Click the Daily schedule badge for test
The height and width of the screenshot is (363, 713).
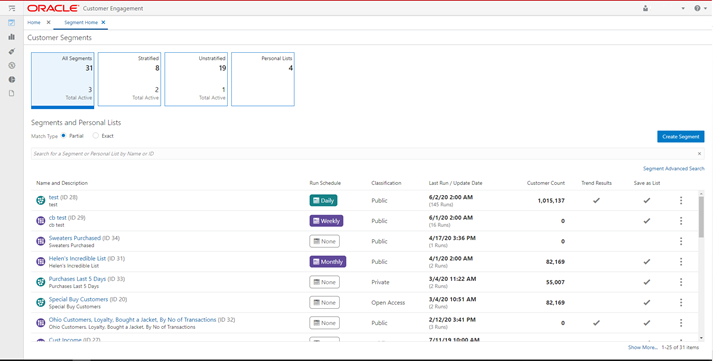(x=323, y=201)
